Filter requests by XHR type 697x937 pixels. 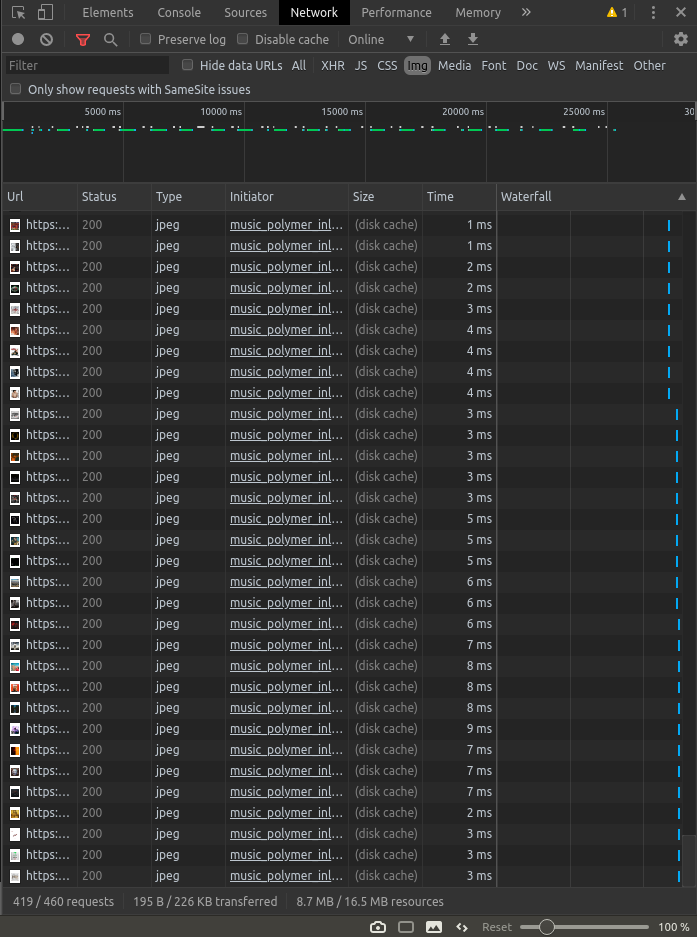(x=332, y=66)
